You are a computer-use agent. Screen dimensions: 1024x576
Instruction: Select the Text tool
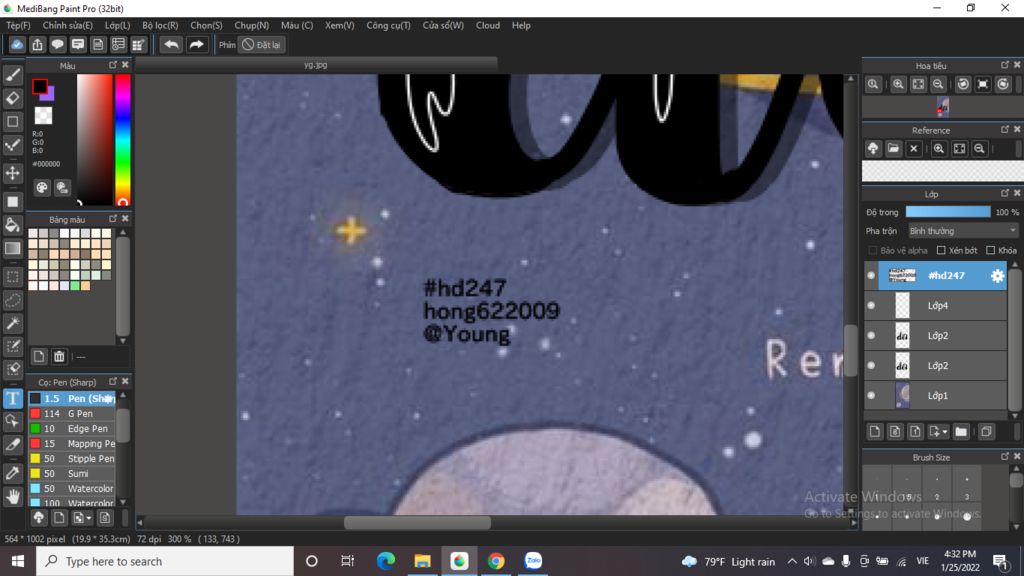[x=12, y=398]
